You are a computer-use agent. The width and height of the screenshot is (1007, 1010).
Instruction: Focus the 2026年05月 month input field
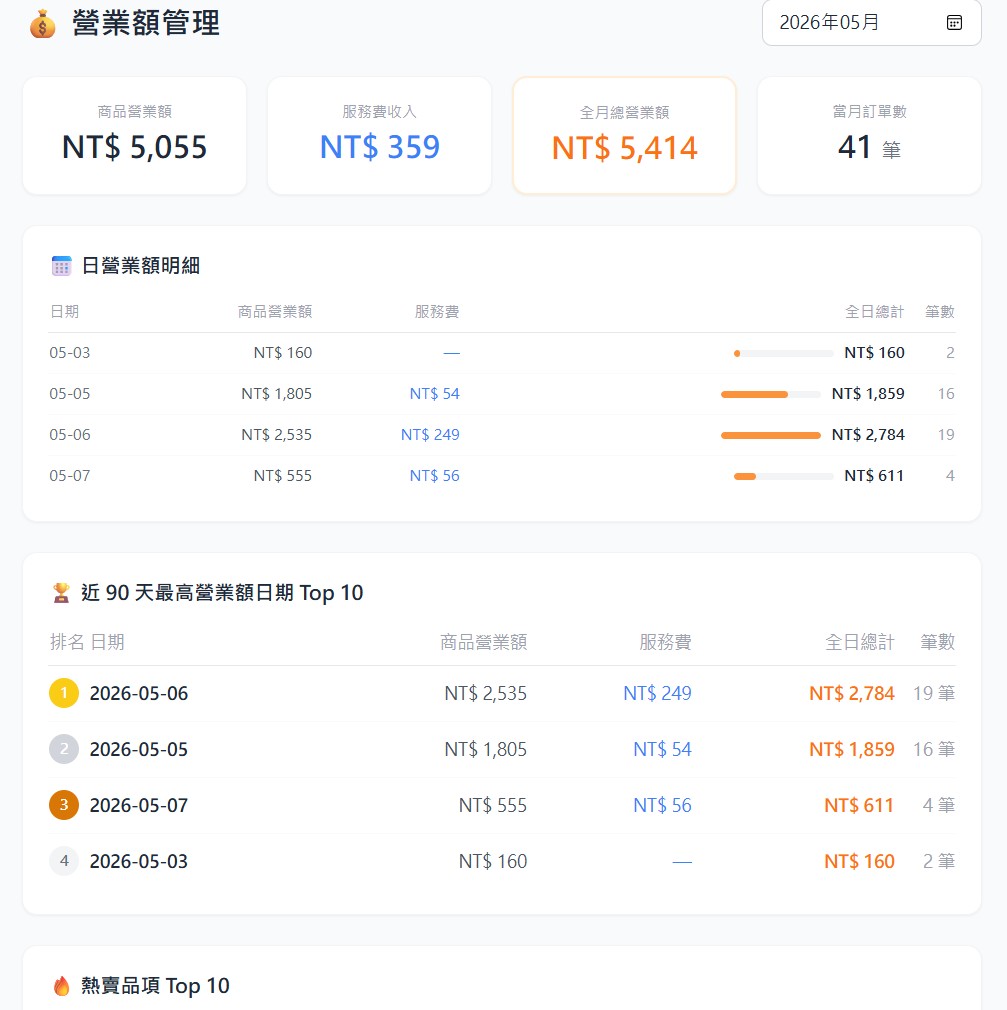click(x=872, y=23)
